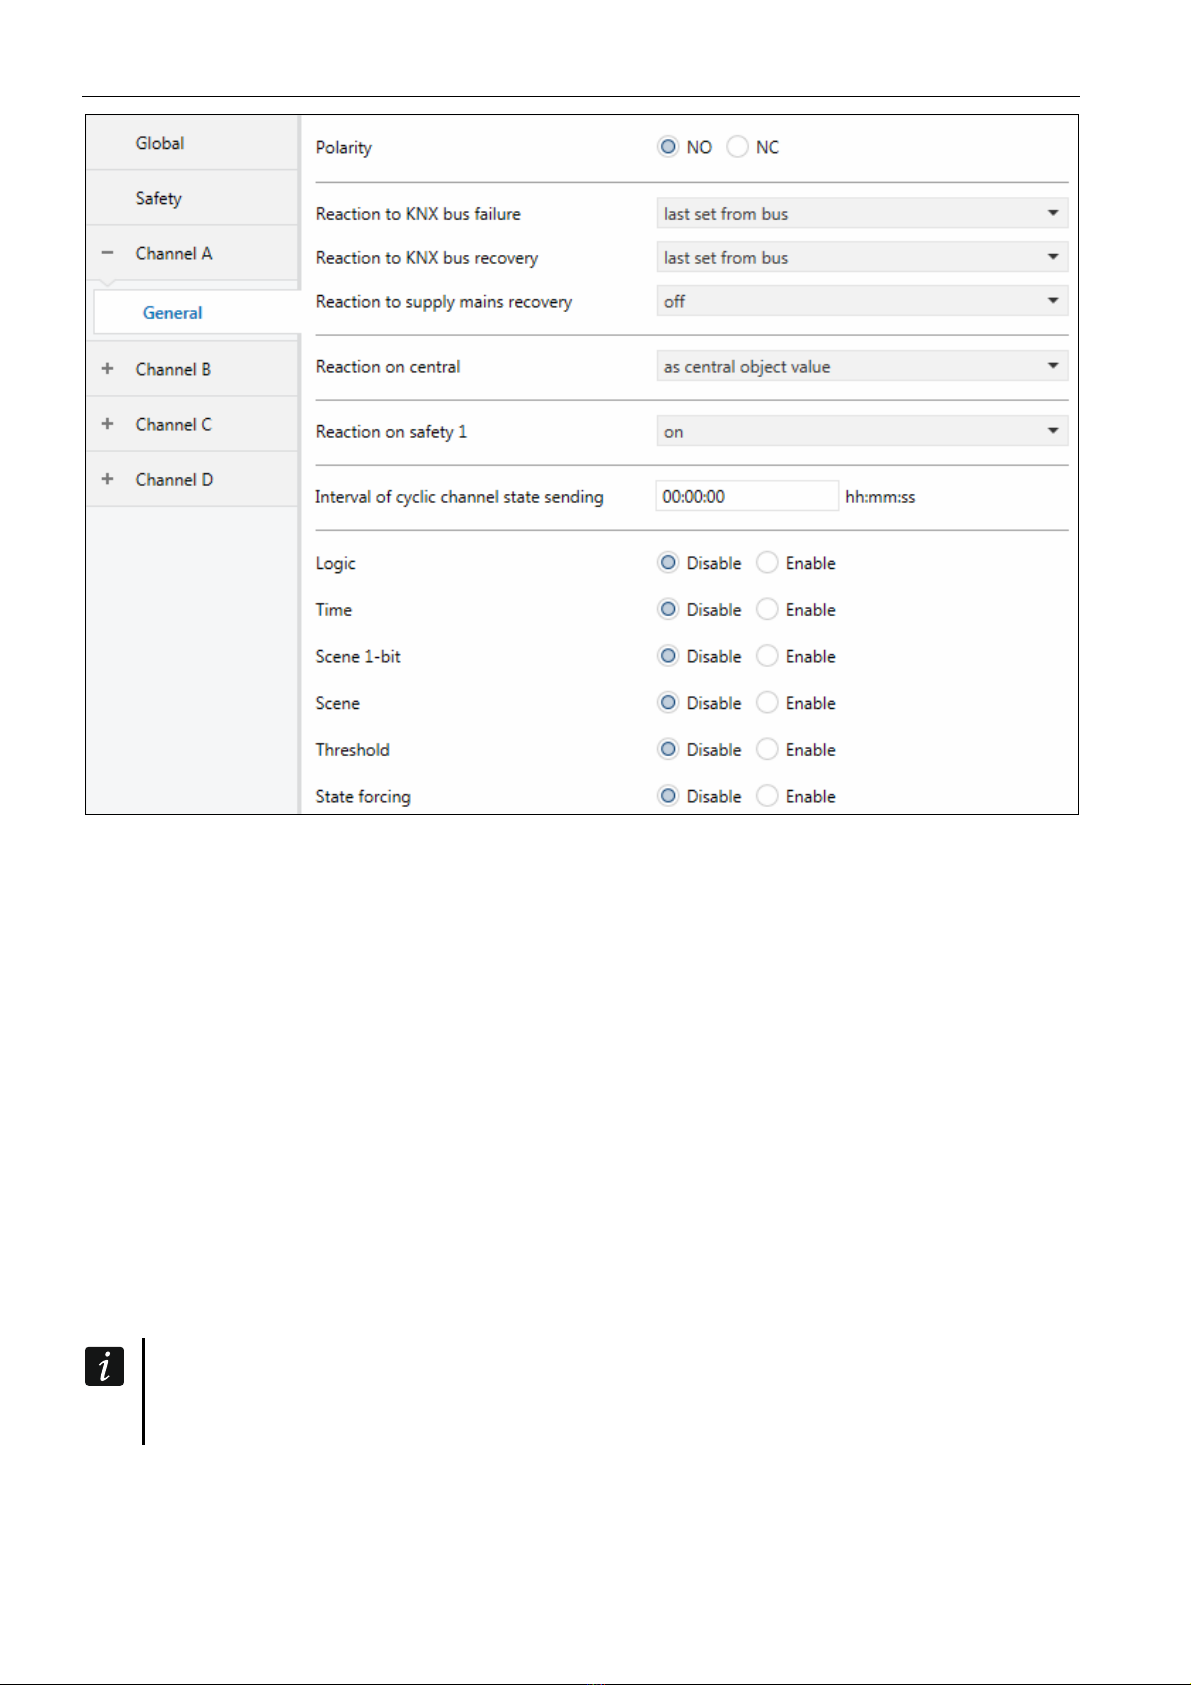Expand Channel D with plus icon

[107, 479]
